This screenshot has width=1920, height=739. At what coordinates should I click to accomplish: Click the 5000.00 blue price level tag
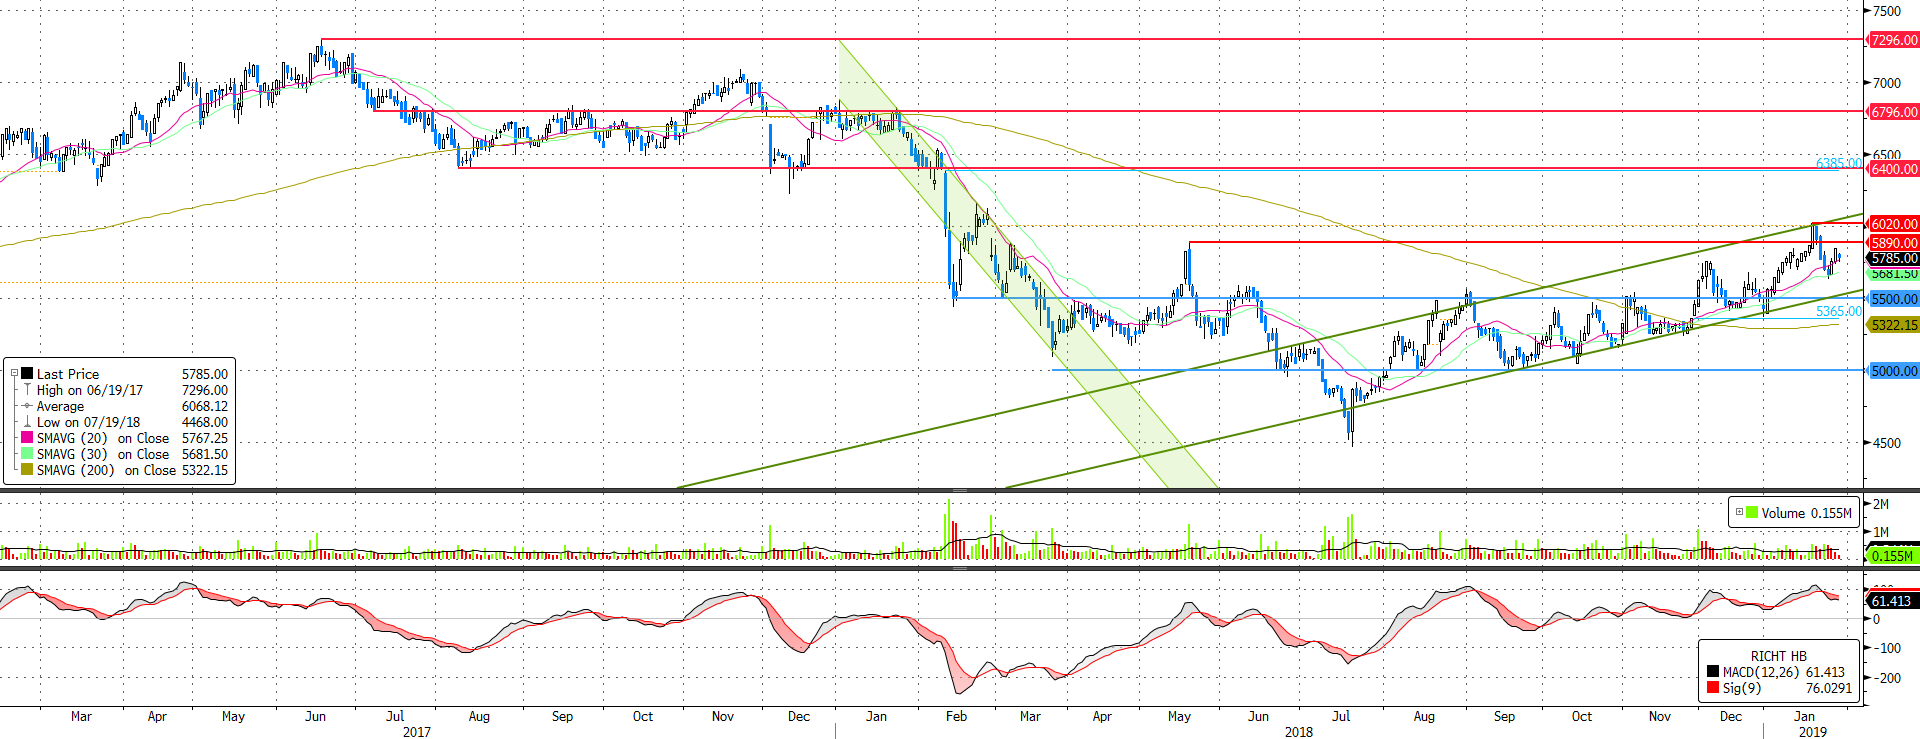pyautogui.click(x=1893, y=371)
